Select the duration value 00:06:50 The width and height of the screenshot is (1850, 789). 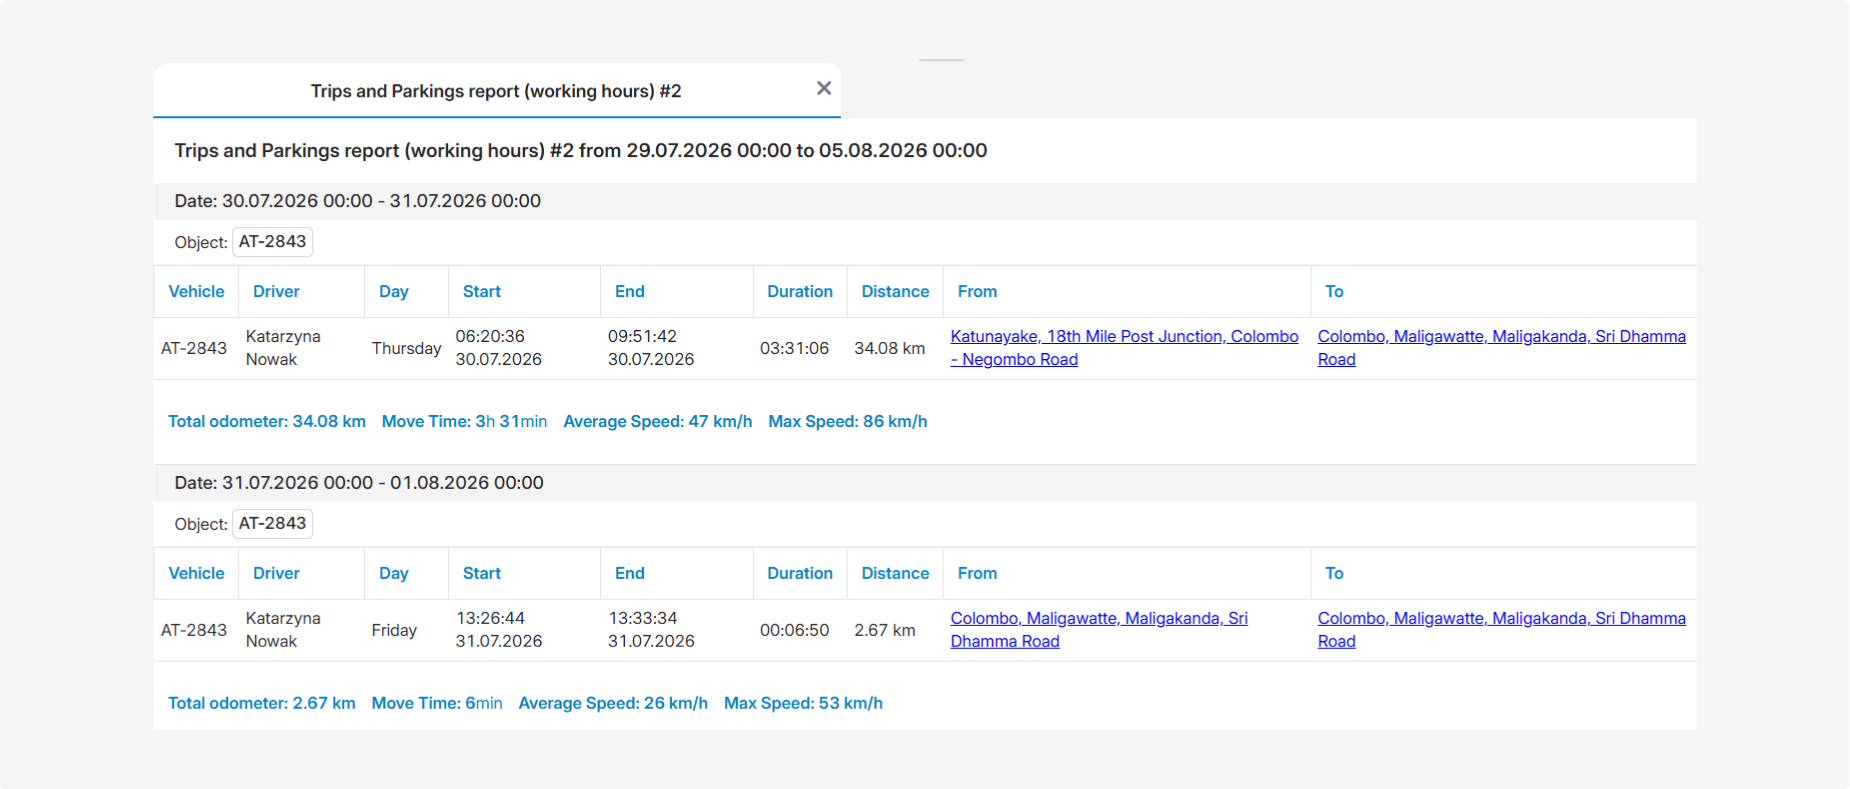[794, 631]
